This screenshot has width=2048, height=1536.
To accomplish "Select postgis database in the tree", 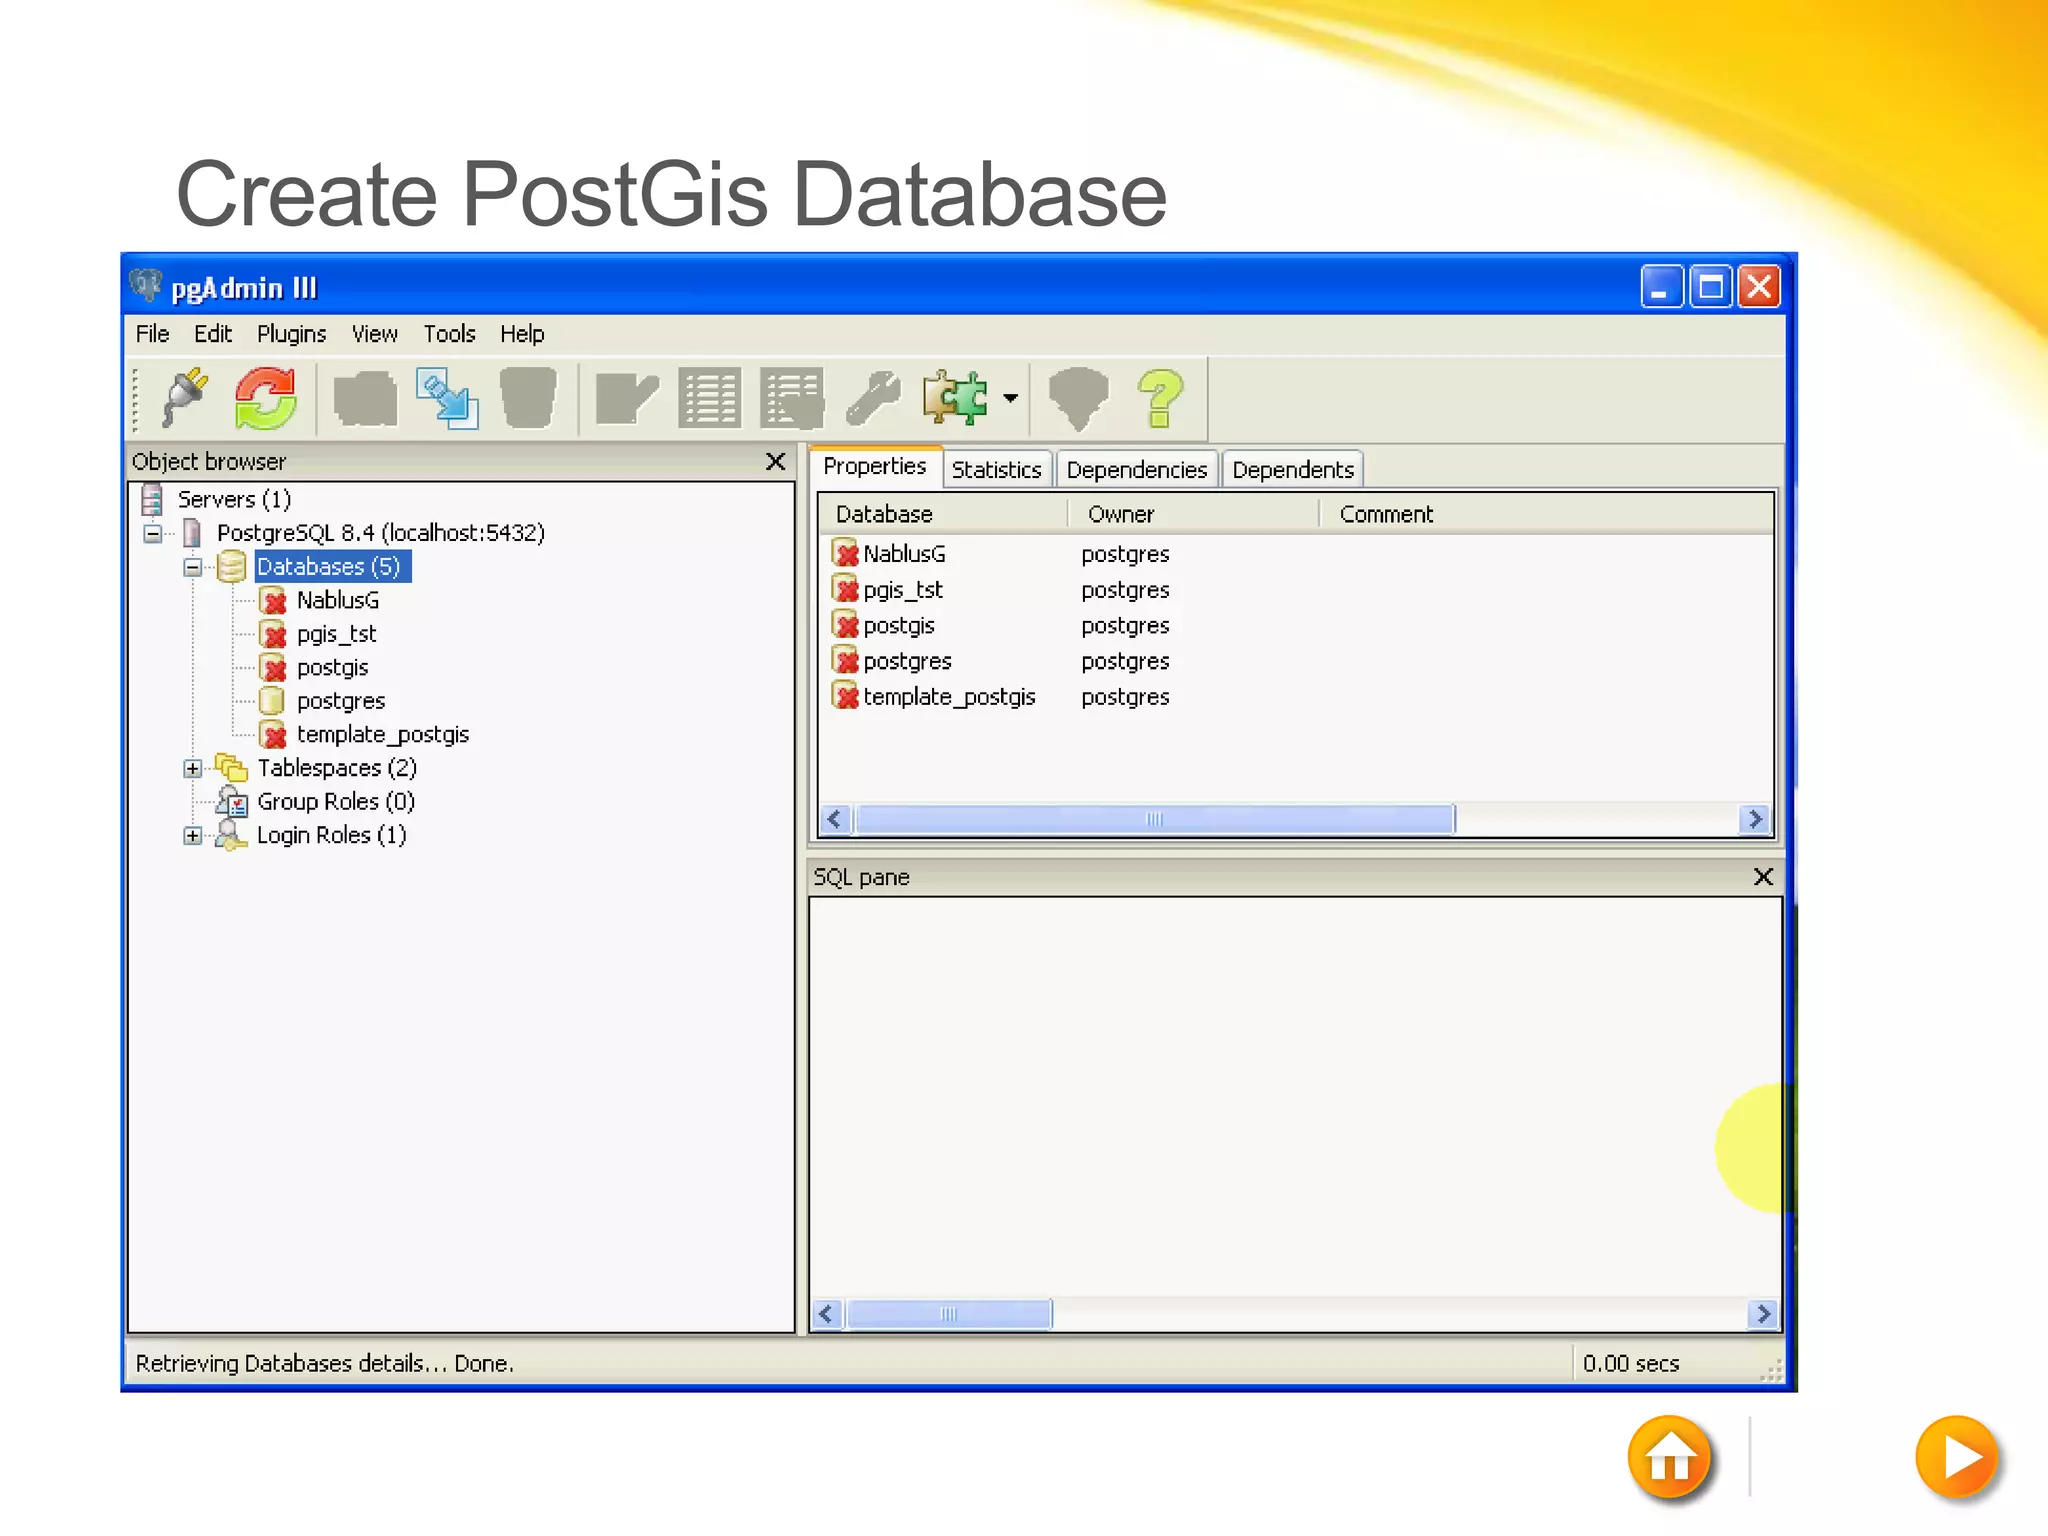I will click(x=332, y=667).
